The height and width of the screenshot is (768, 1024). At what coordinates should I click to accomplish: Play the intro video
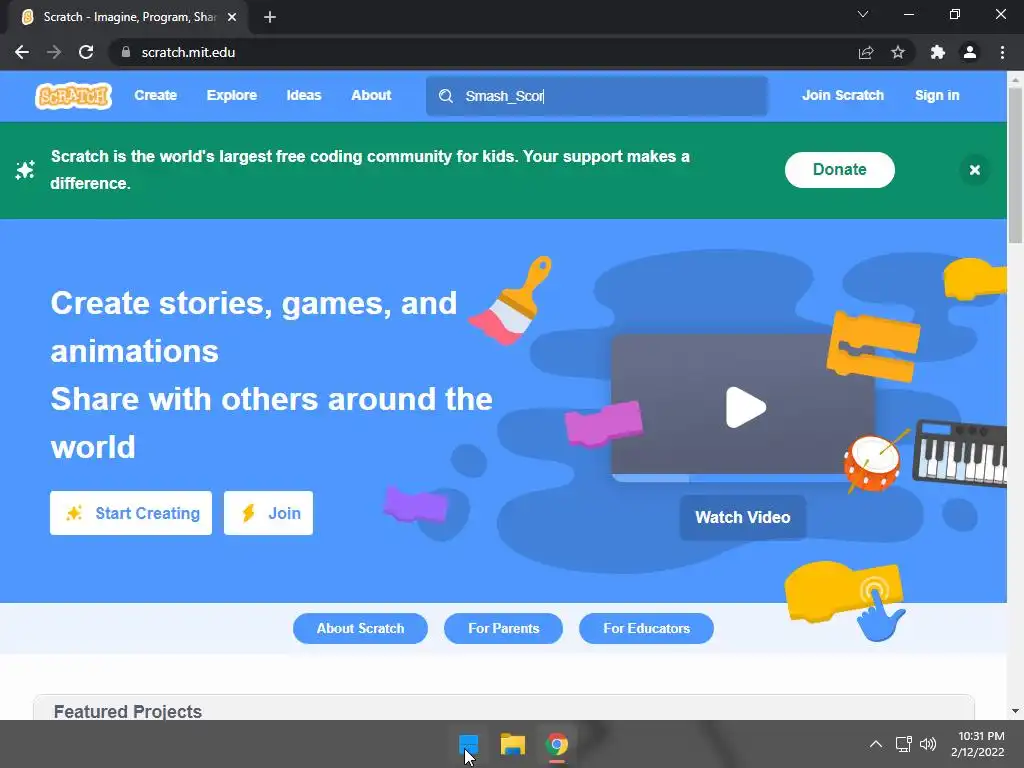click(744, 408)
